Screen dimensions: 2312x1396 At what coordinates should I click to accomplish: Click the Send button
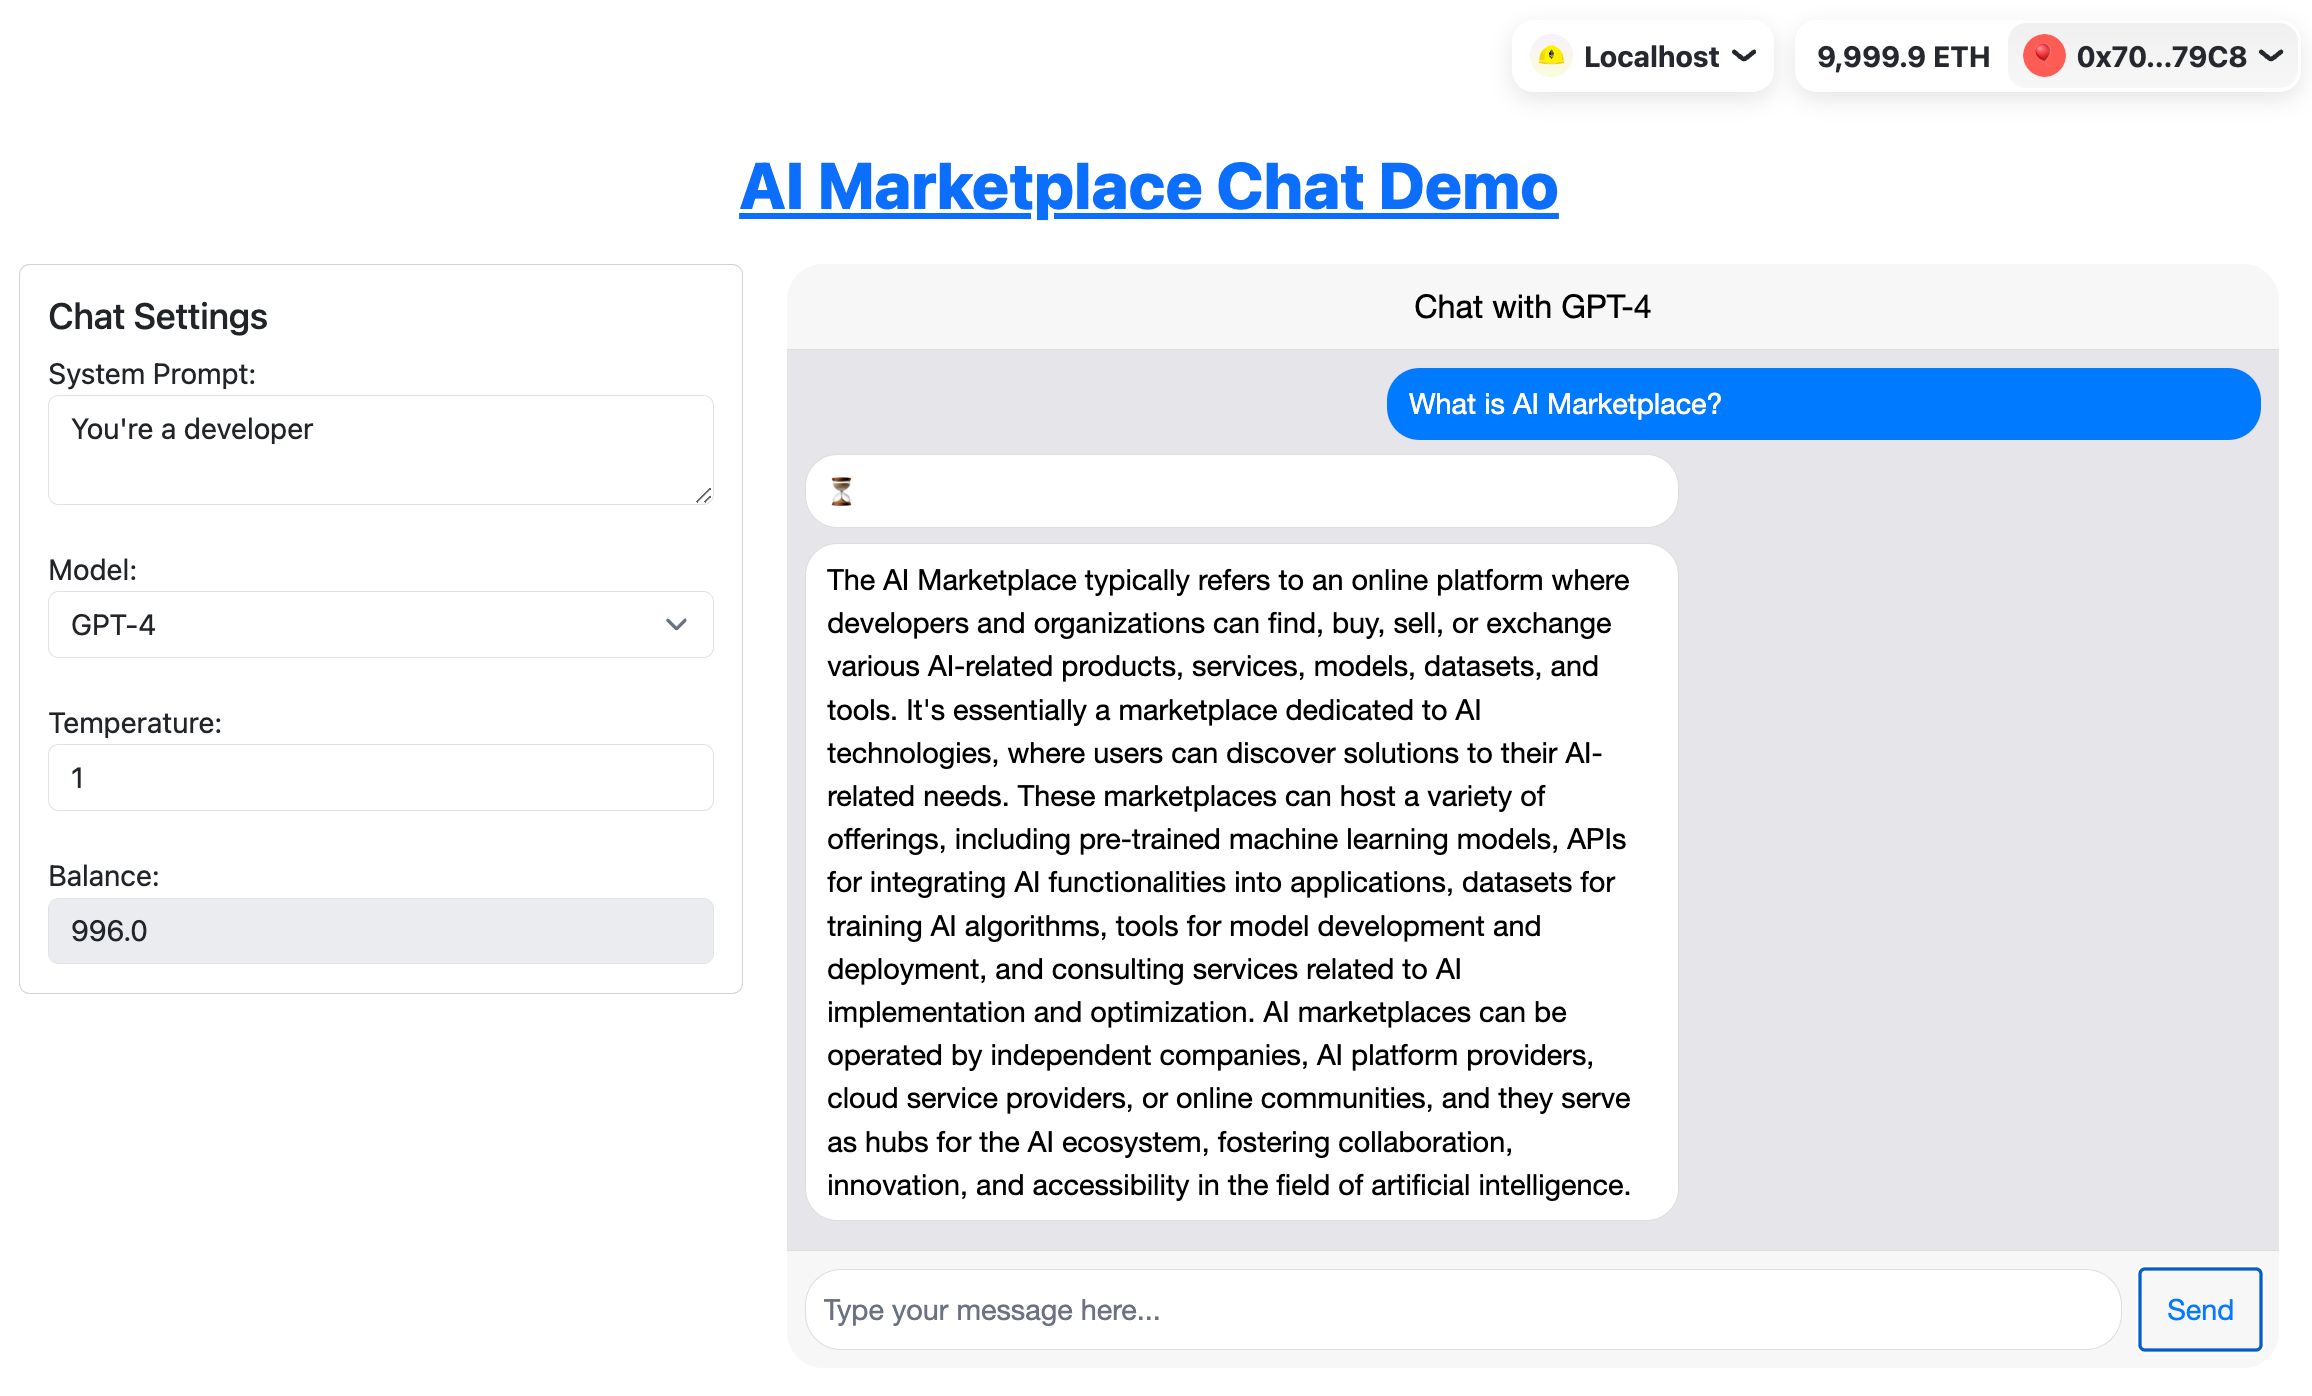point(2199,1310)
